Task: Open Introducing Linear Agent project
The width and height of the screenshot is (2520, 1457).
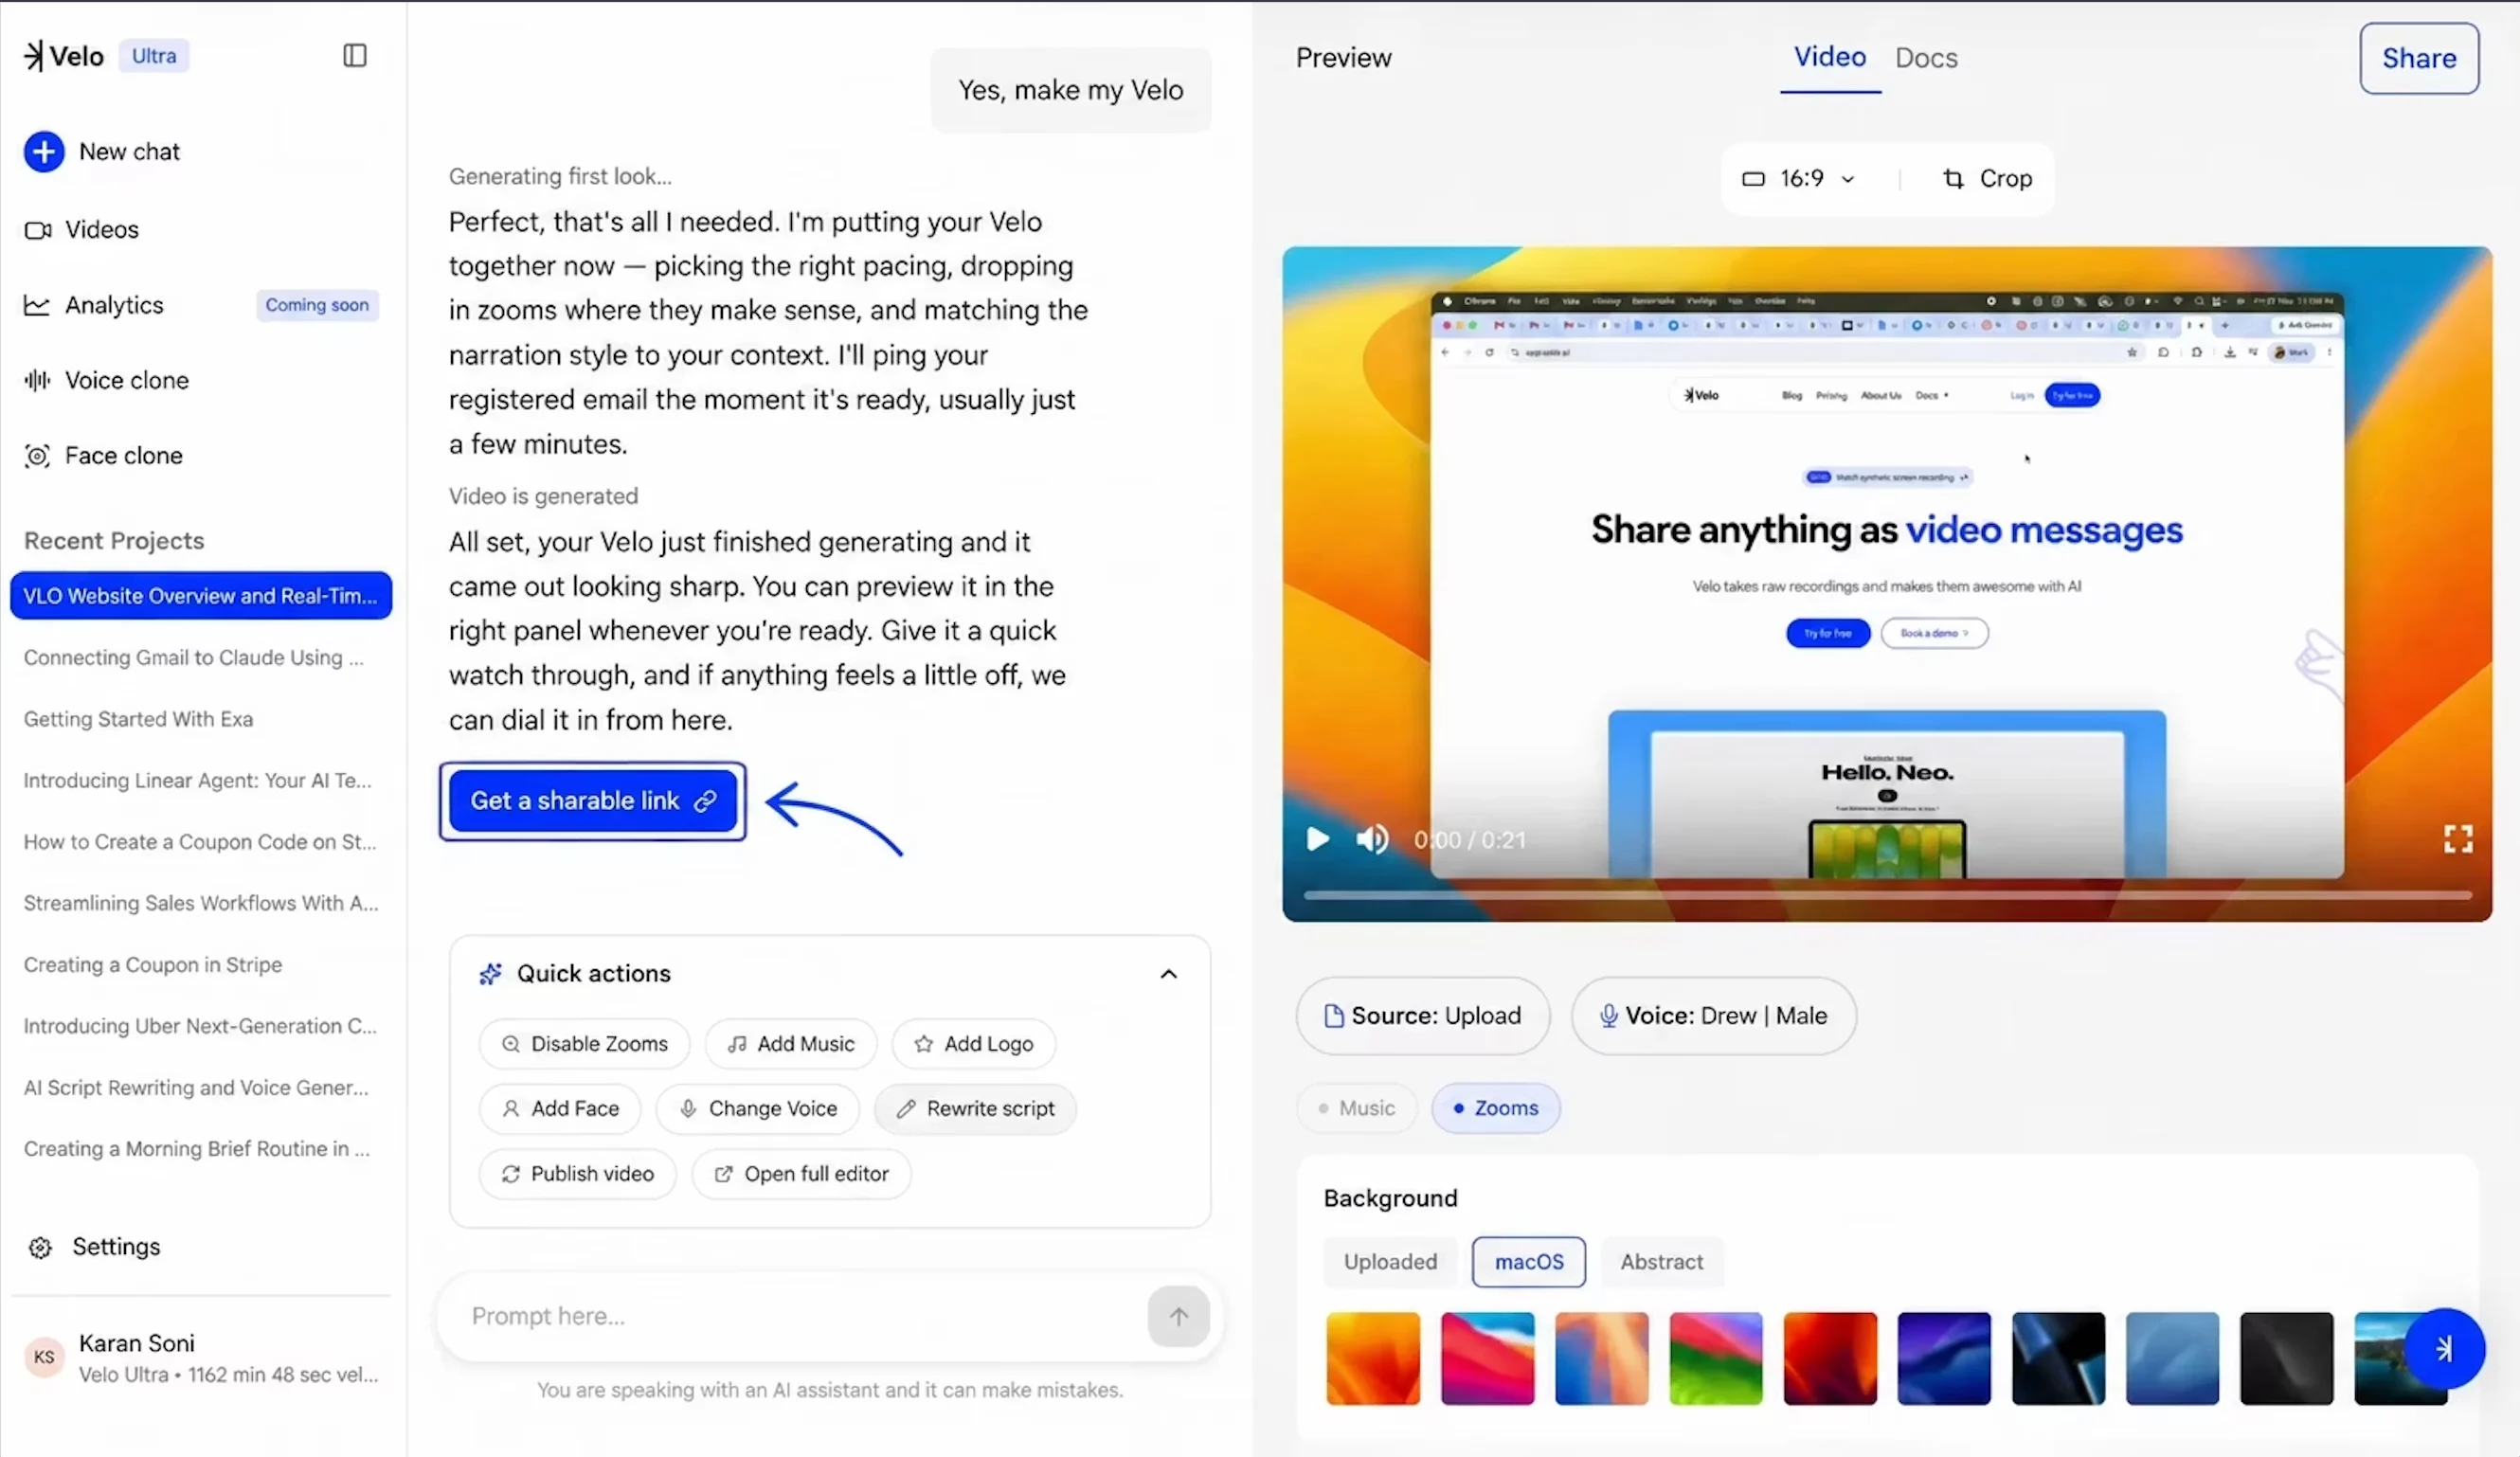Action: [198, 781]
